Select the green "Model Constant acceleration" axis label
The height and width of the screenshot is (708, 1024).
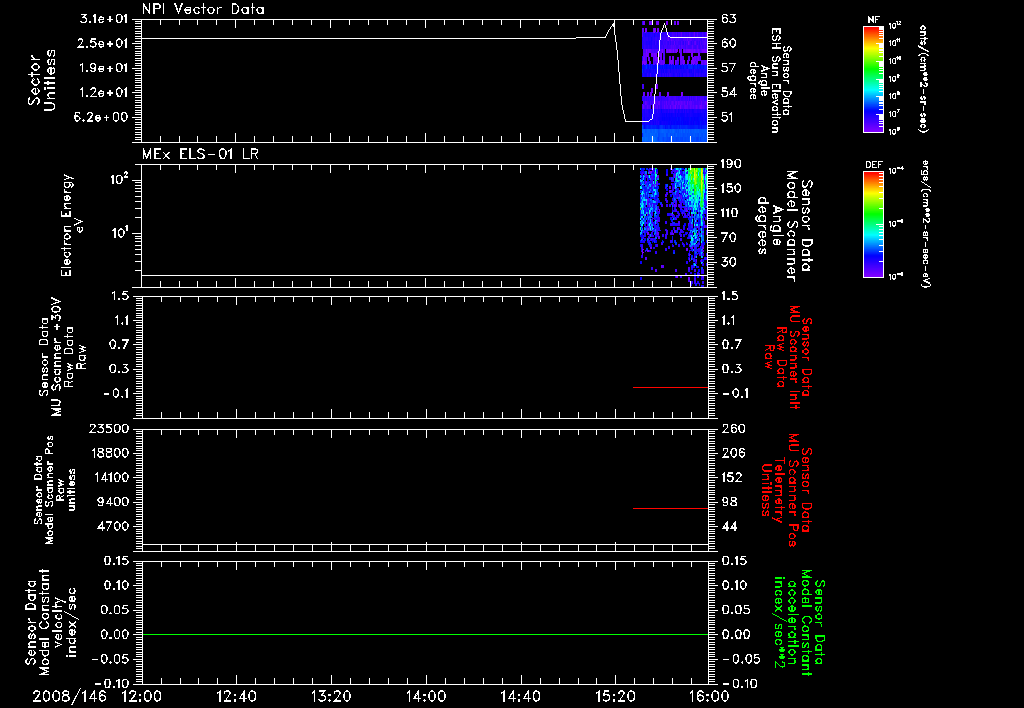799,622
